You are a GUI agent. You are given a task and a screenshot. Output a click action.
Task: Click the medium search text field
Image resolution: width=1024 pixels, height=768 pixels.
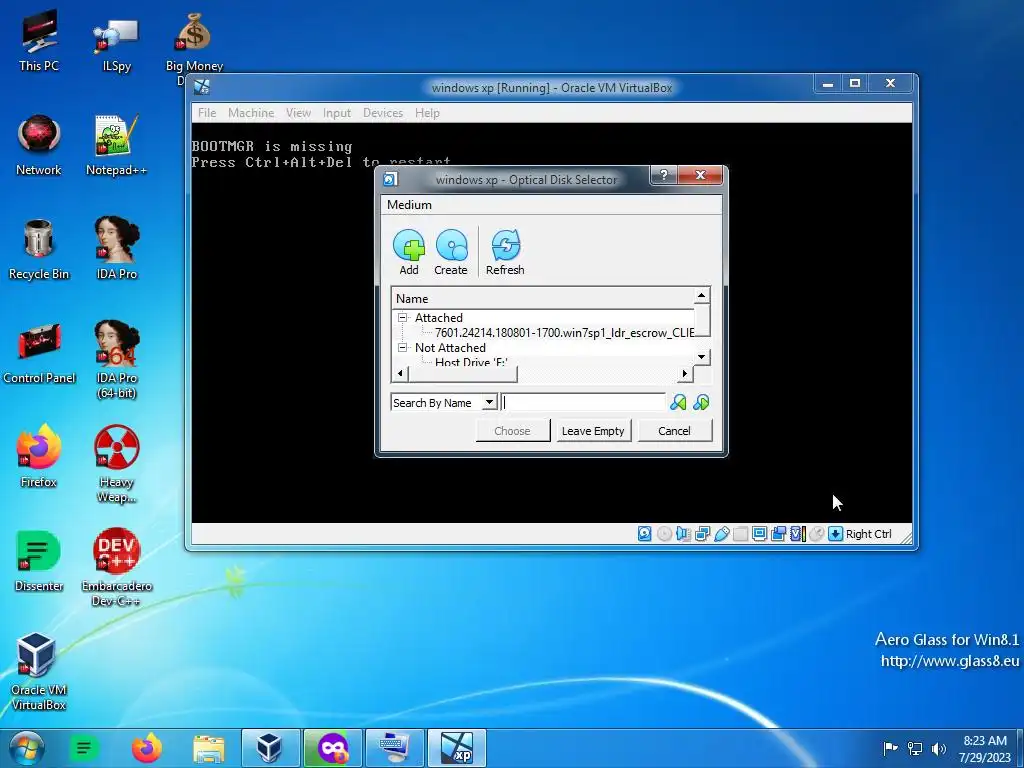pos(584,402)
